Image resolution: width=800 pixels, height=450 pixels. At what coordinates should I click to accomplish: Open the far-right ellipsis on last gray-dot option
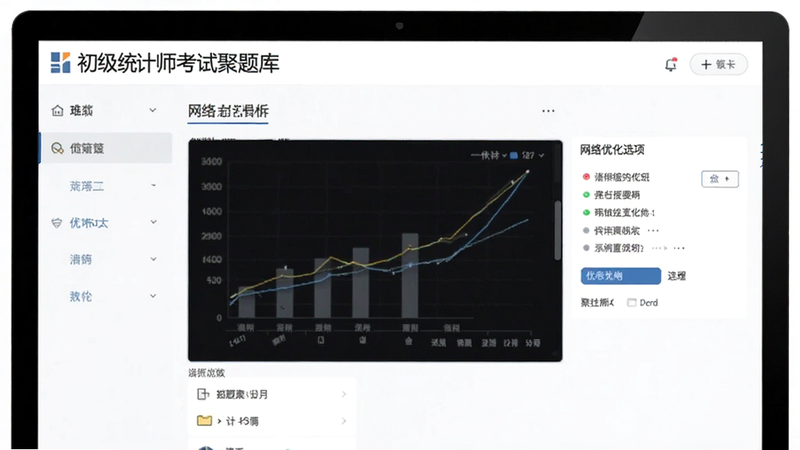[x=679, y=248]
